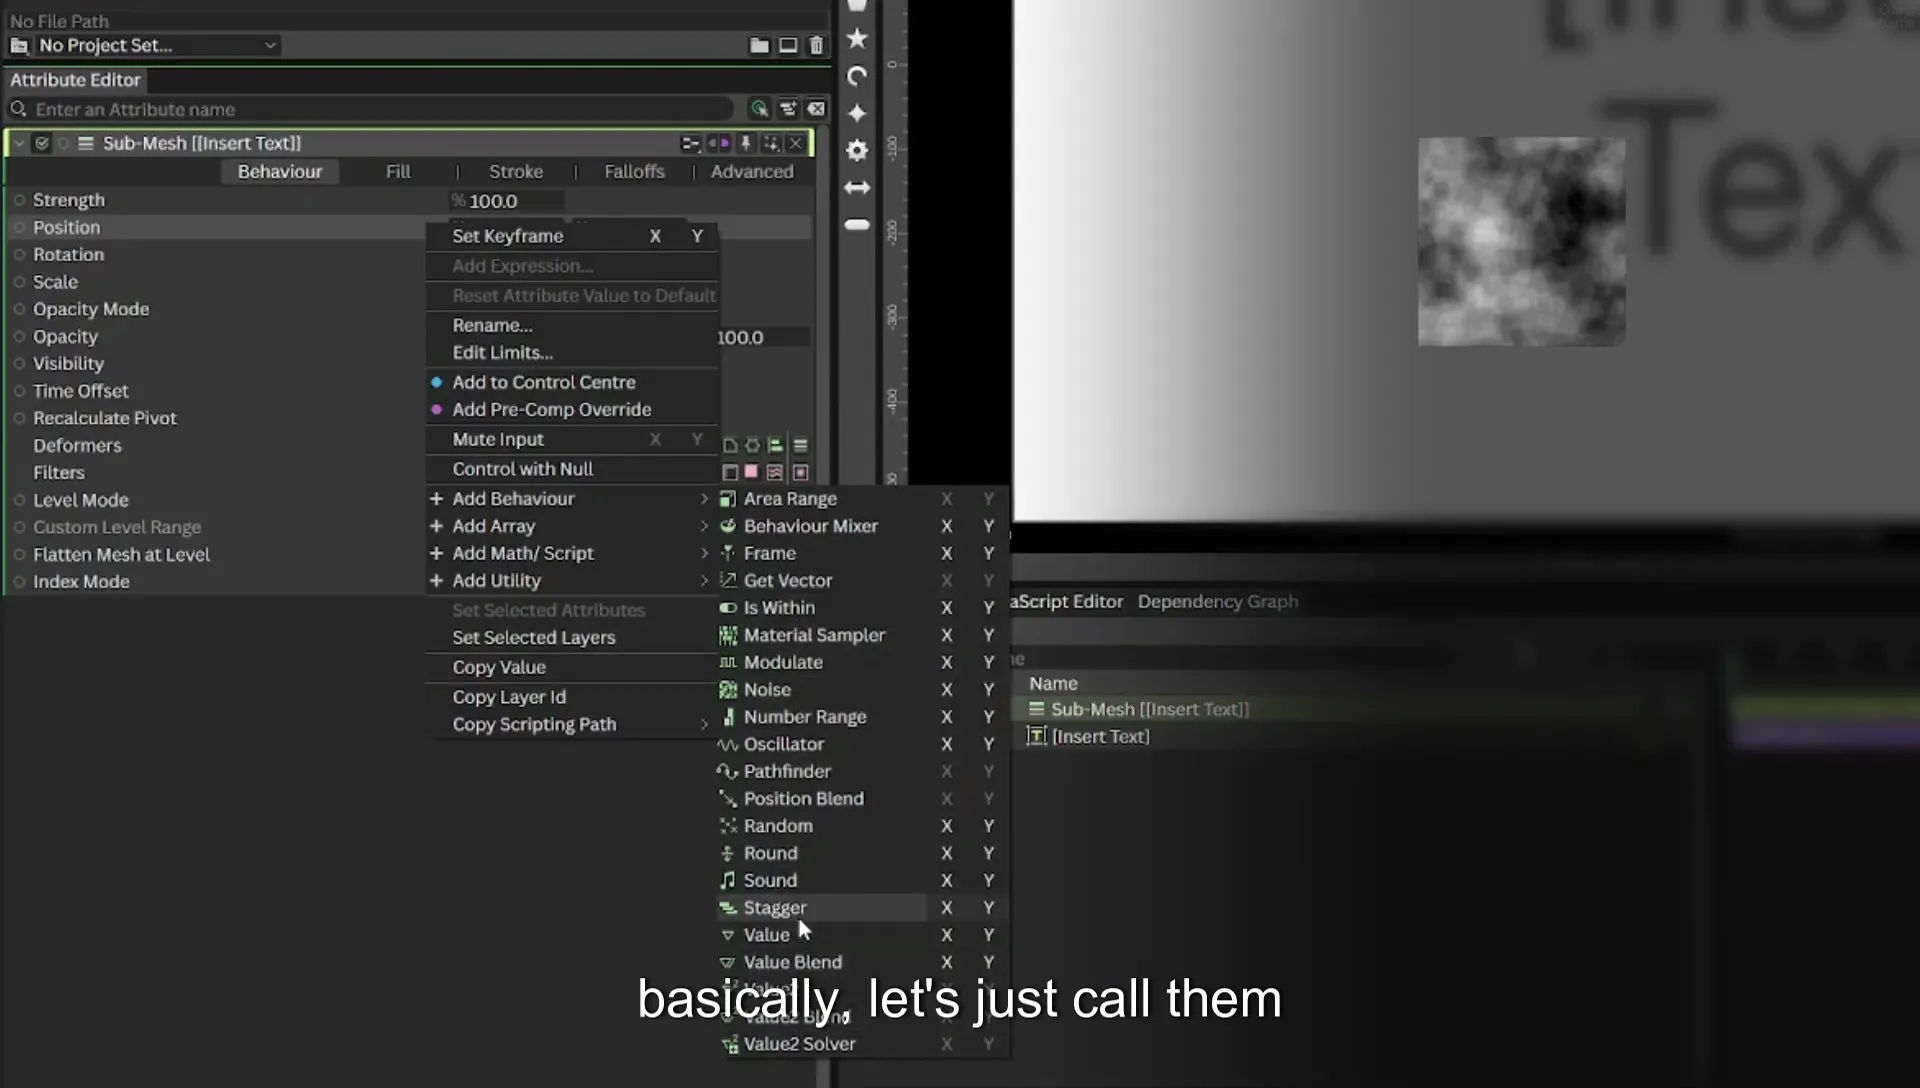Expand the Add Behaviour submenu
Image resolution: width=1920 pixels, height=1088 pixels.
pos(571,498)
